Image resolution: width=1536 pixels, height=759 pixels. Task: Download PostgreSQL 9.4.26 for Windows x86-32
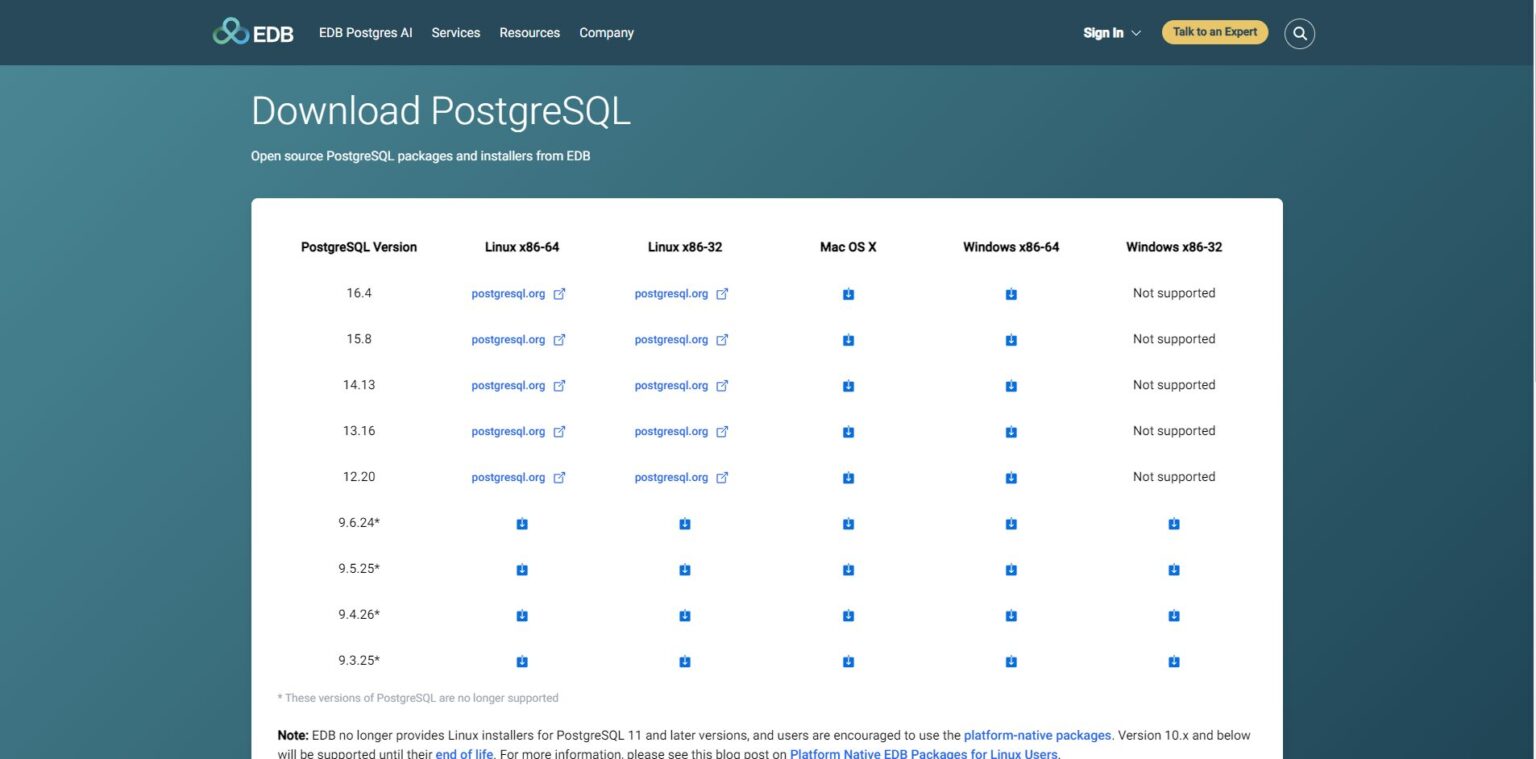click(1174, 616)
